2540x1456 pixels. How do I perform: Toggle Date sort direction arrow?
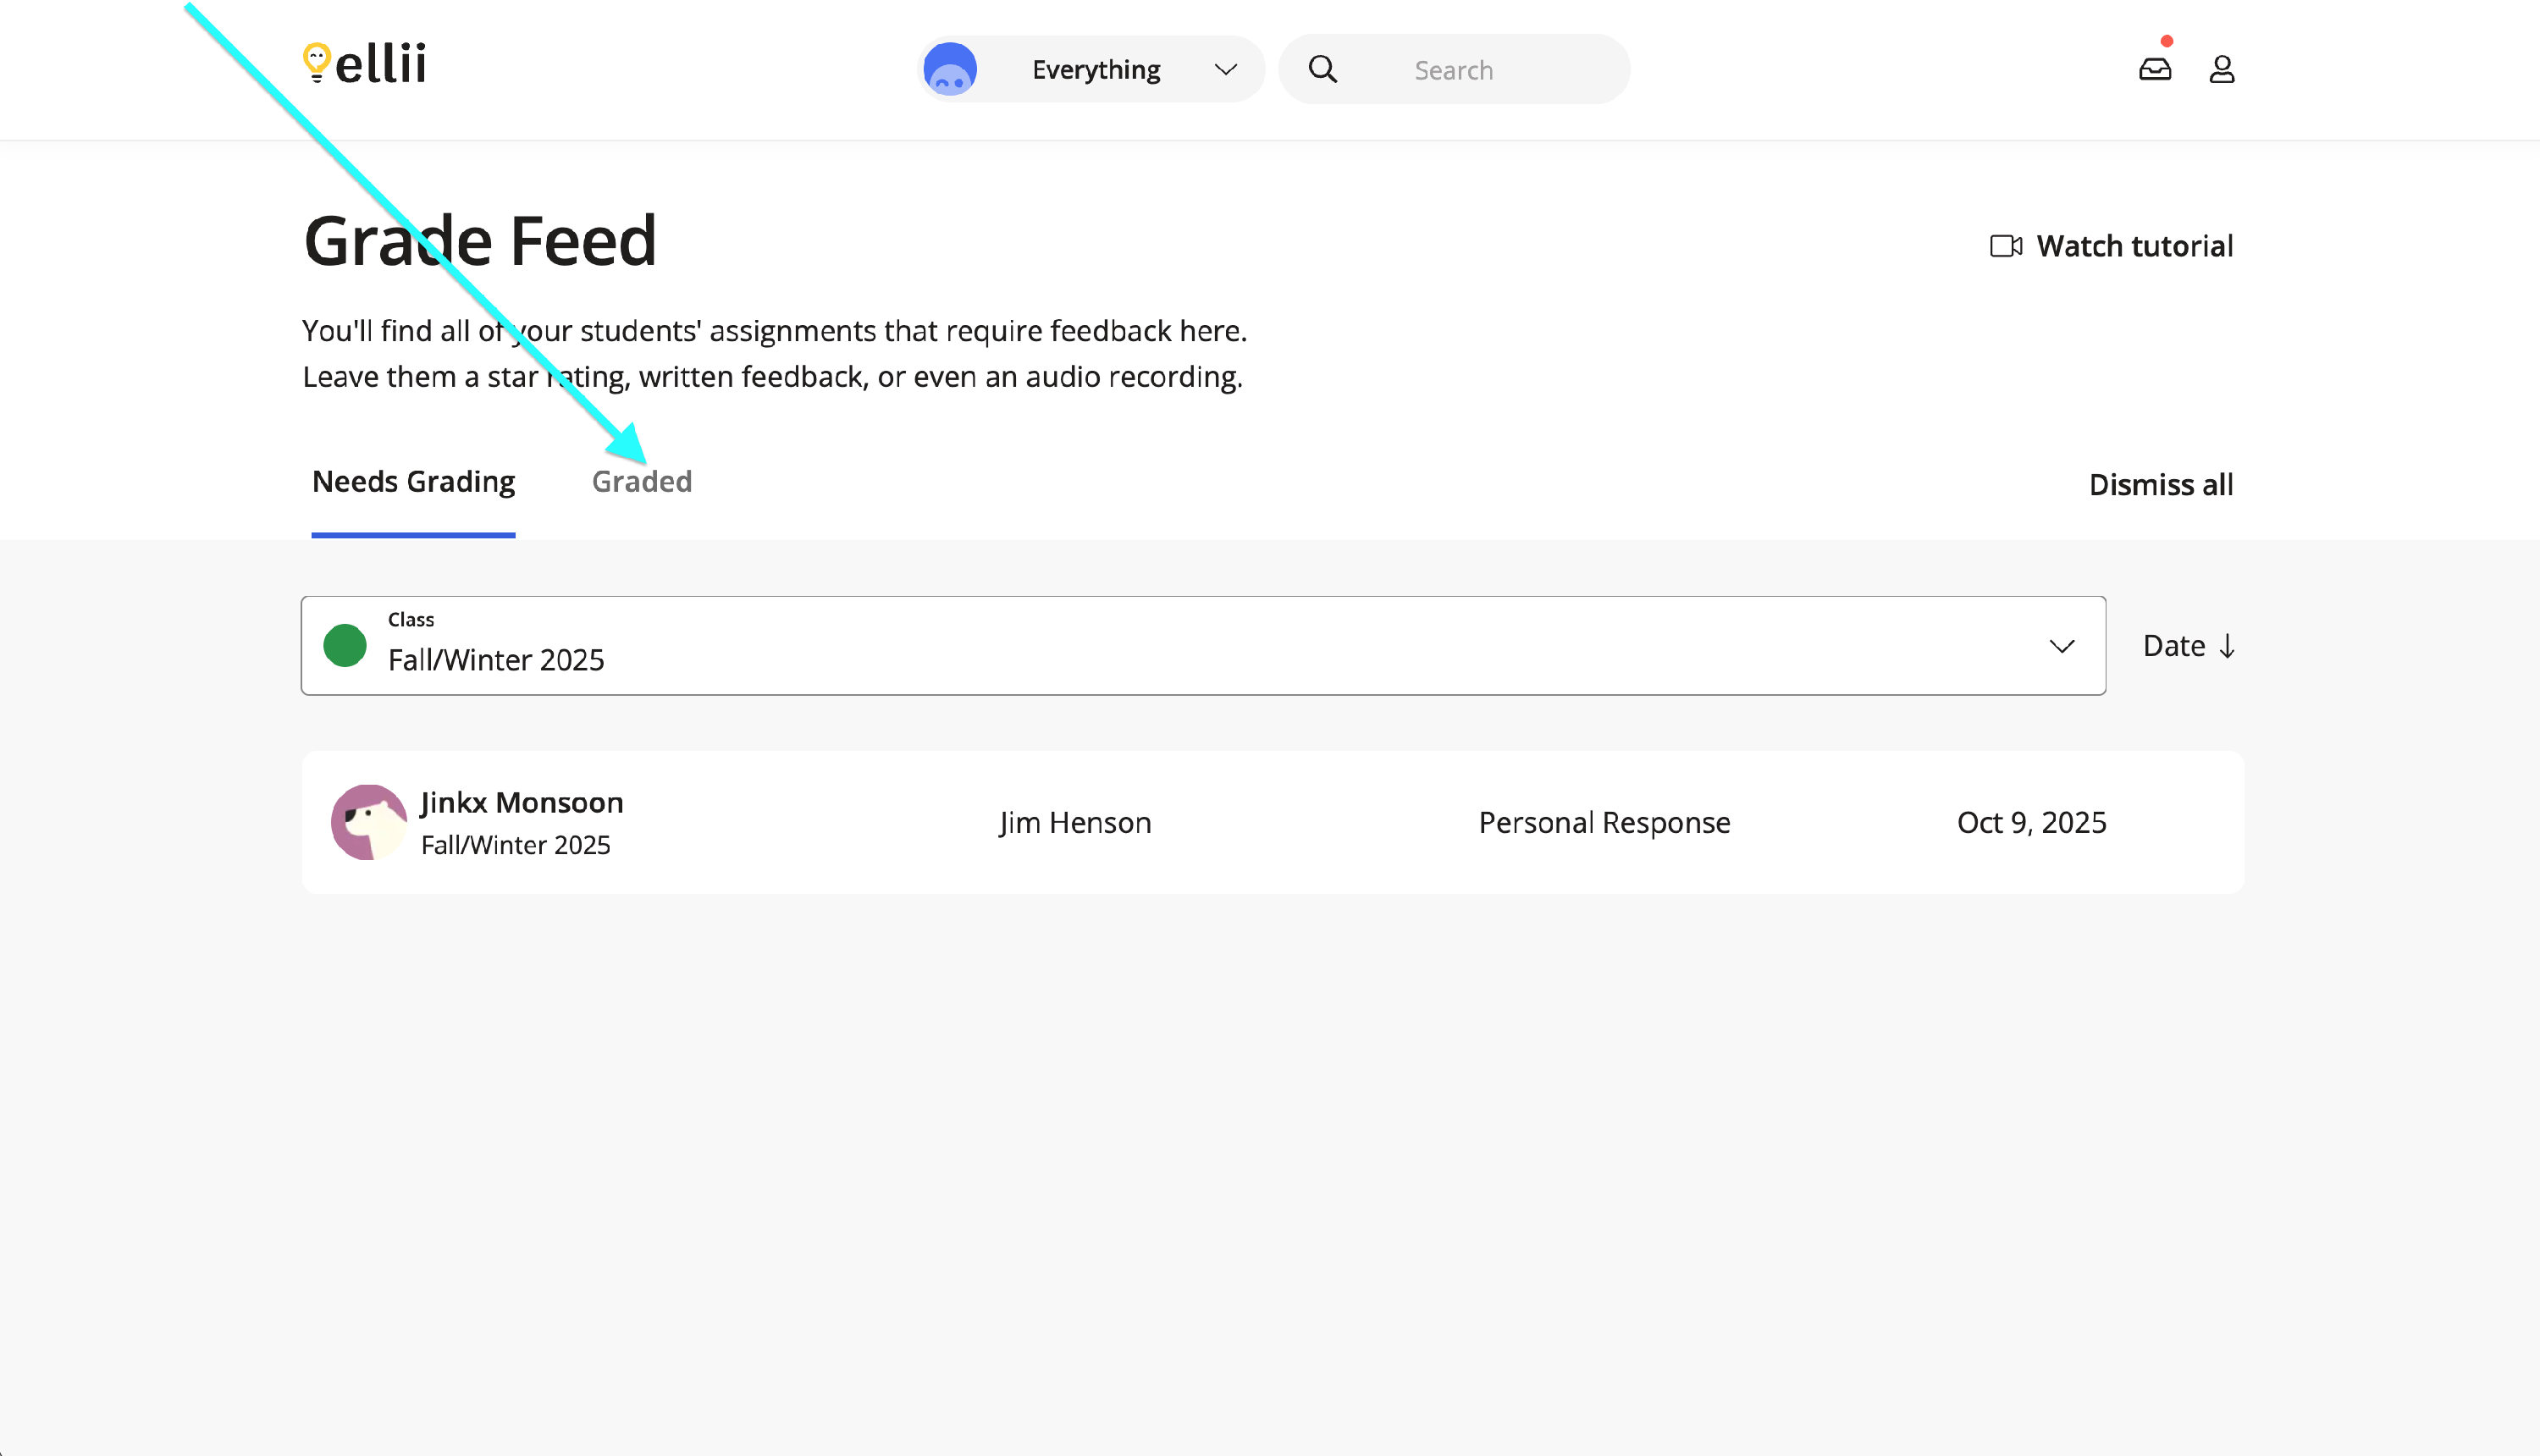pyautogui.click(x=2227, y=646)
